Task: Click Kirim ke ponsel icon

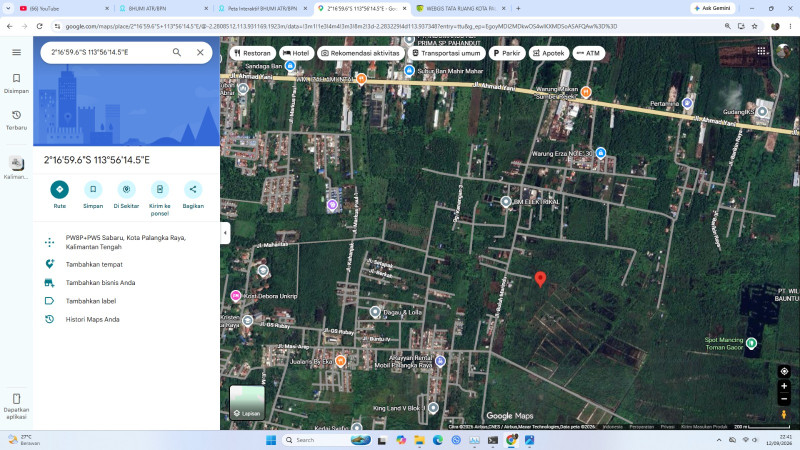Action: tap(160, 189)
